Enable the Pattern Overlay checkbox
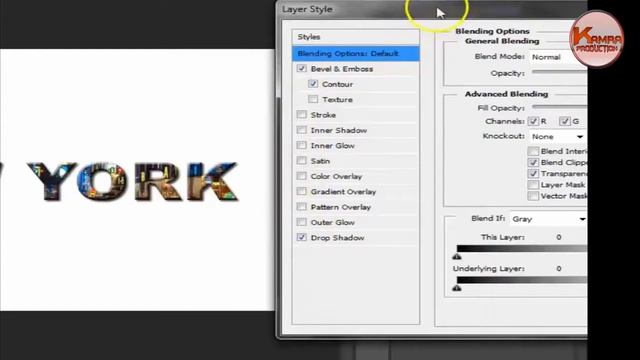Viewport: 640px width, 360px height. [302, 207]
